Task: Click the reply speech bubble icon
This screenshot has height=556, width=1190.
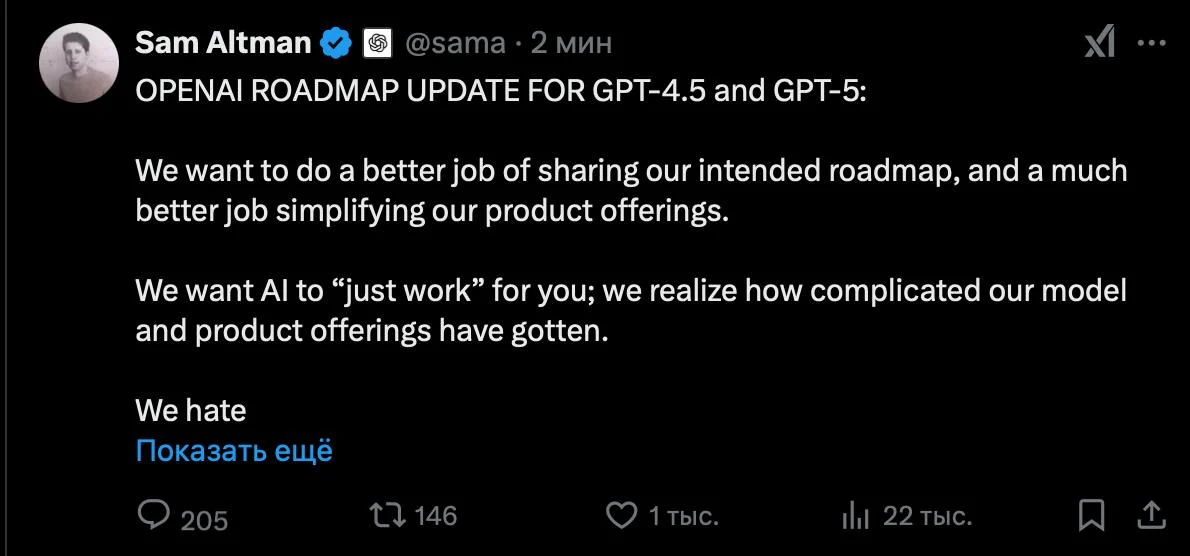Action: pos(153,515)
